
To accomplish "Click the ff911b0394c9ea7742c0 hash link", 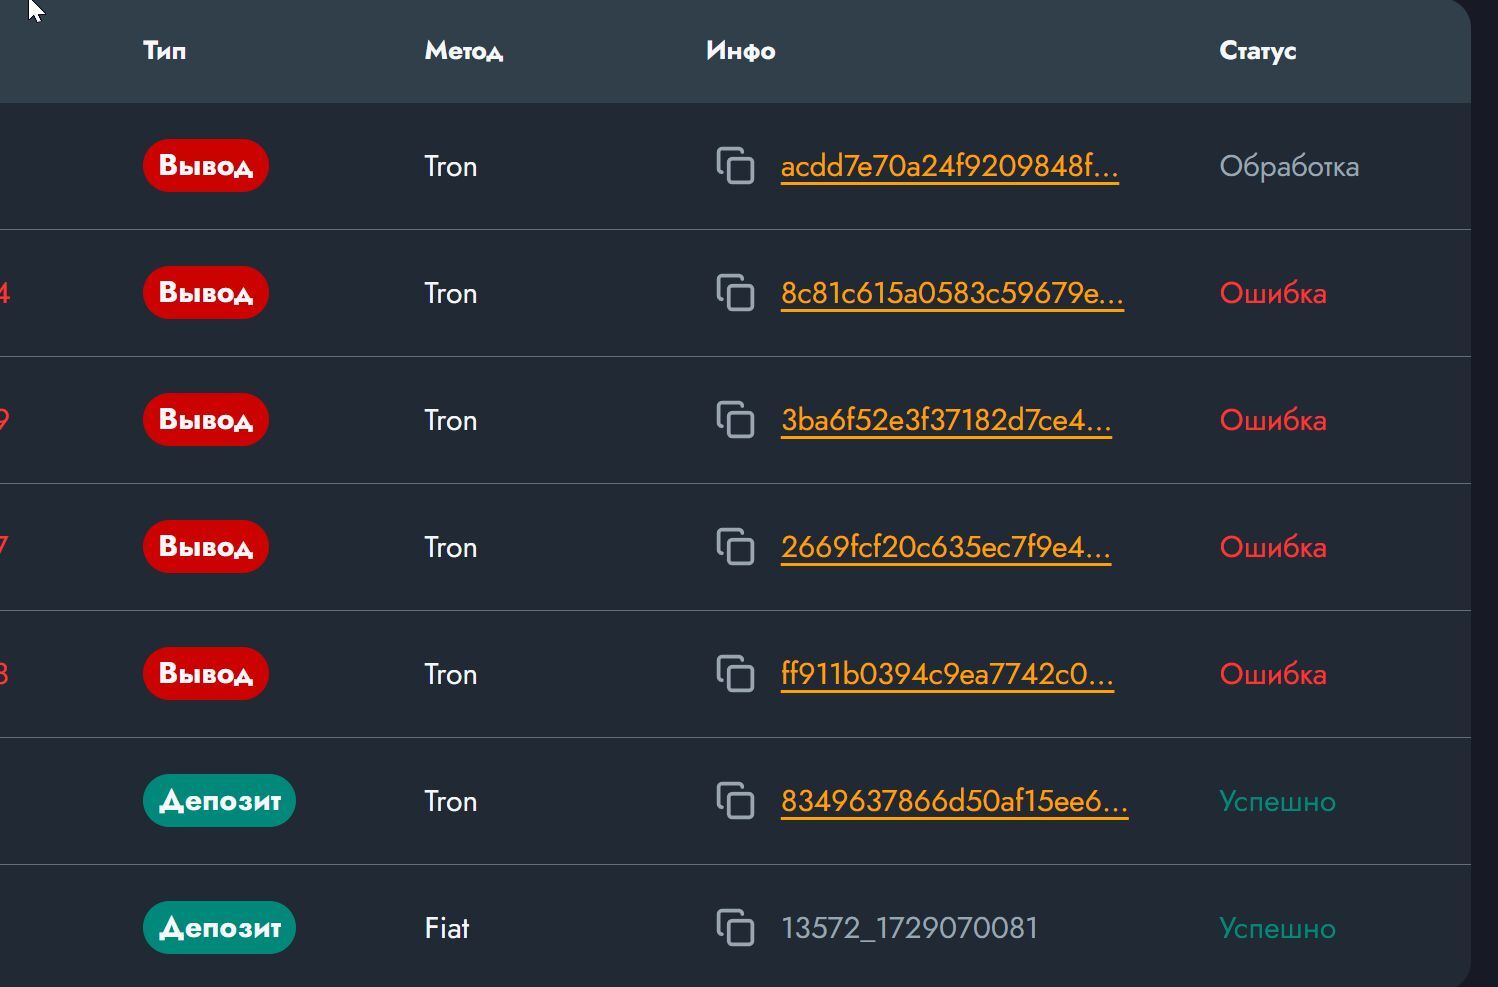I will (946, 674).
